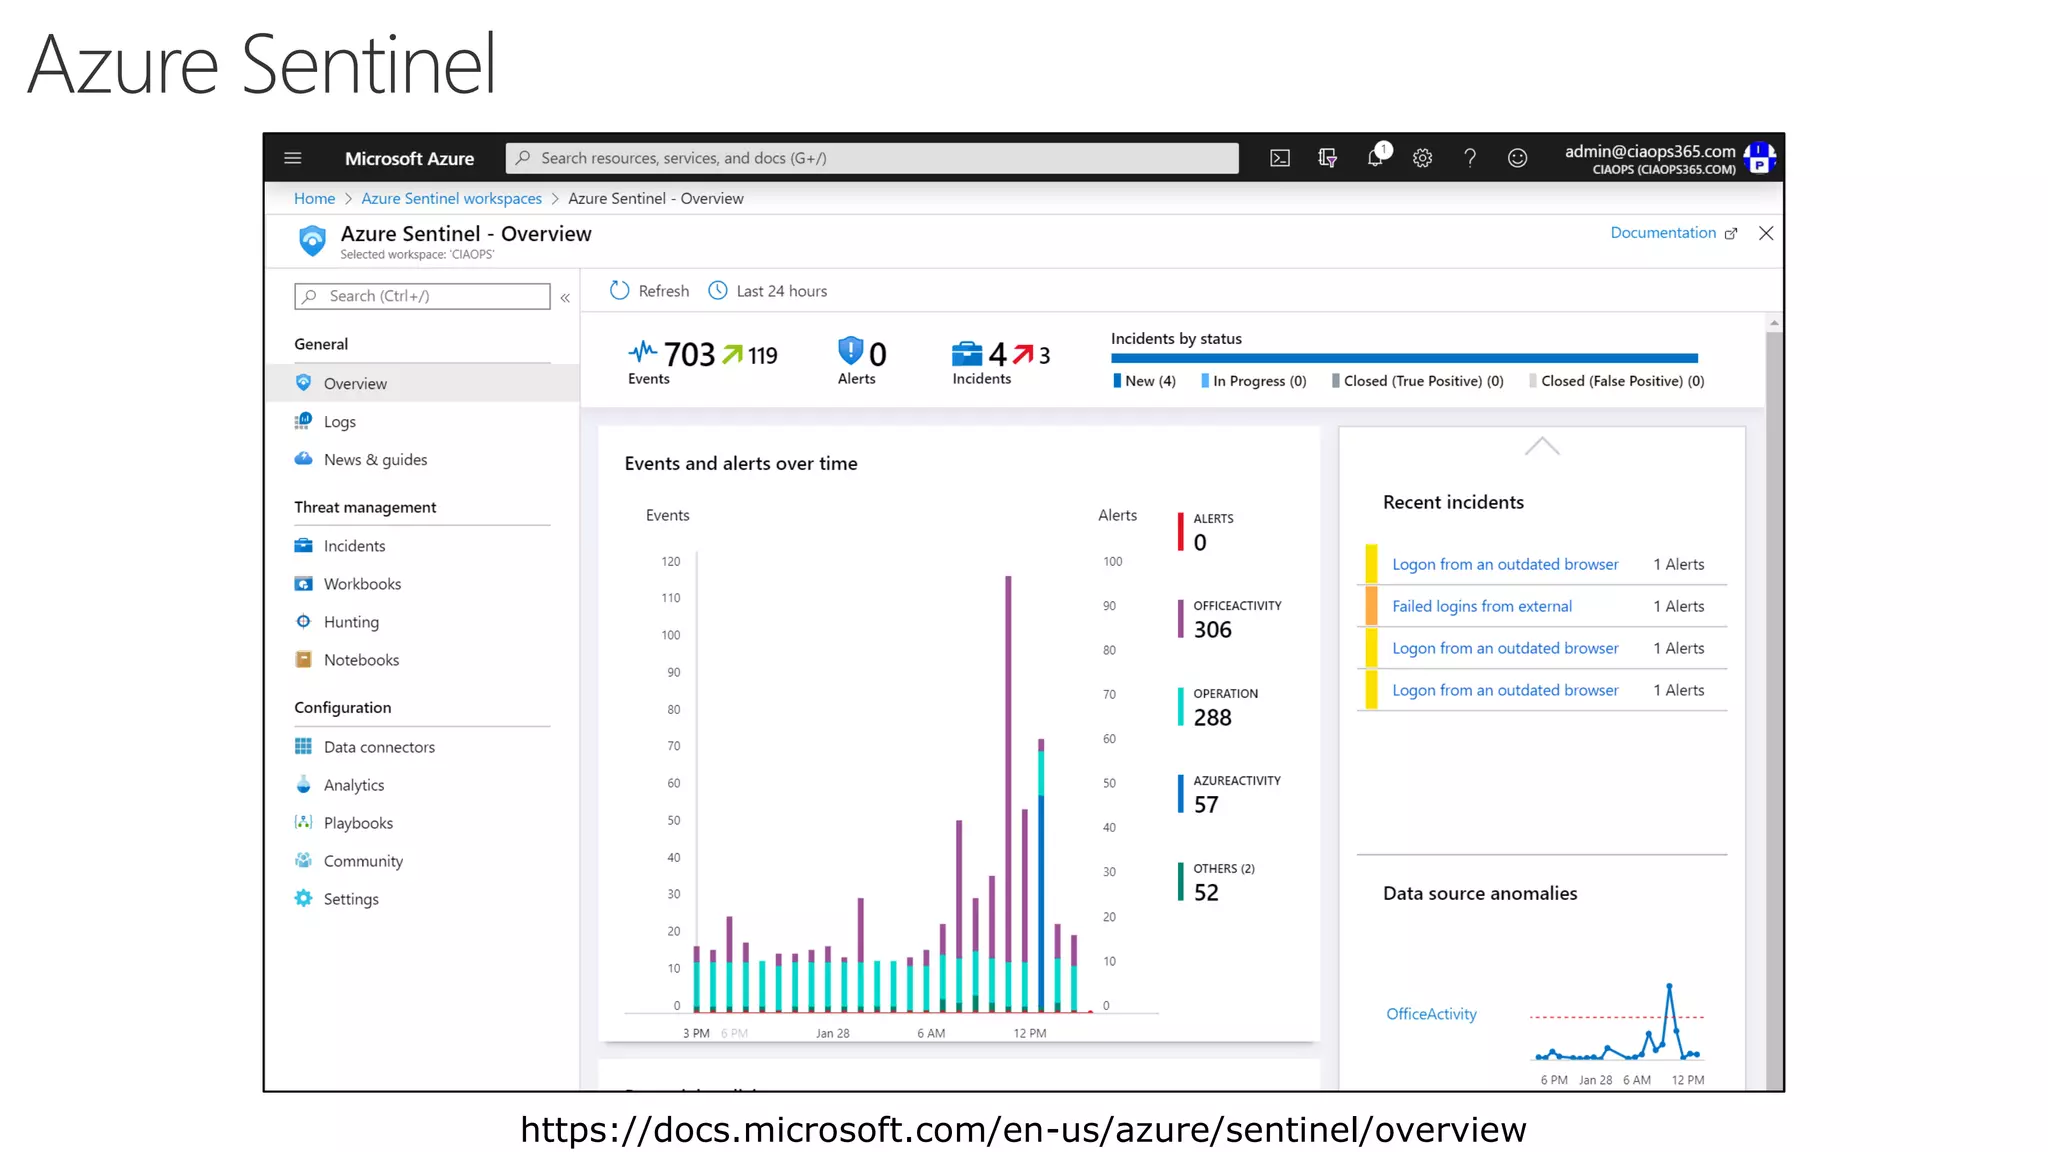Click the Settings gear in sidebar
2048x1152 pixels.
click(303, 898)
